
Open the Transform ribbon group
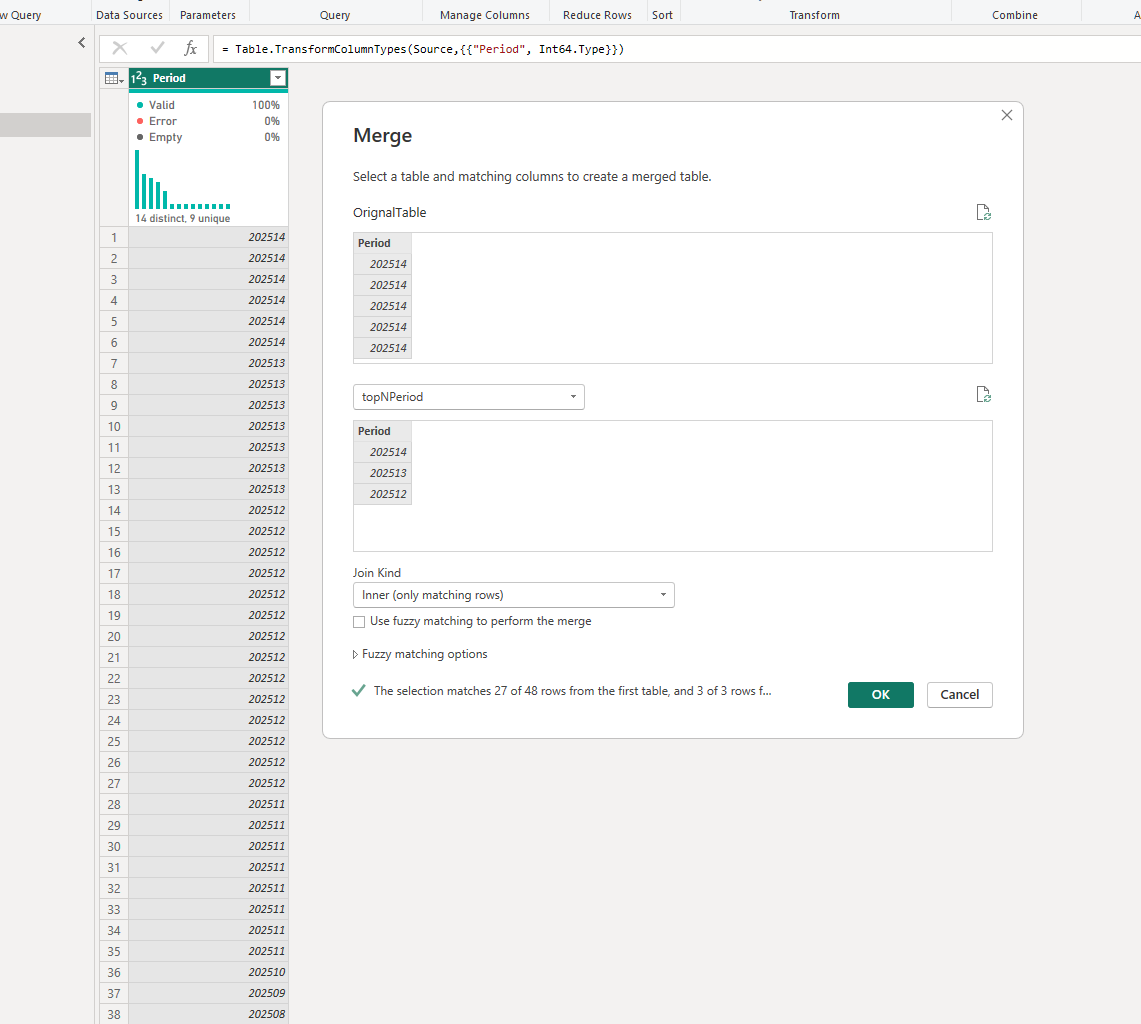[814, 15]
